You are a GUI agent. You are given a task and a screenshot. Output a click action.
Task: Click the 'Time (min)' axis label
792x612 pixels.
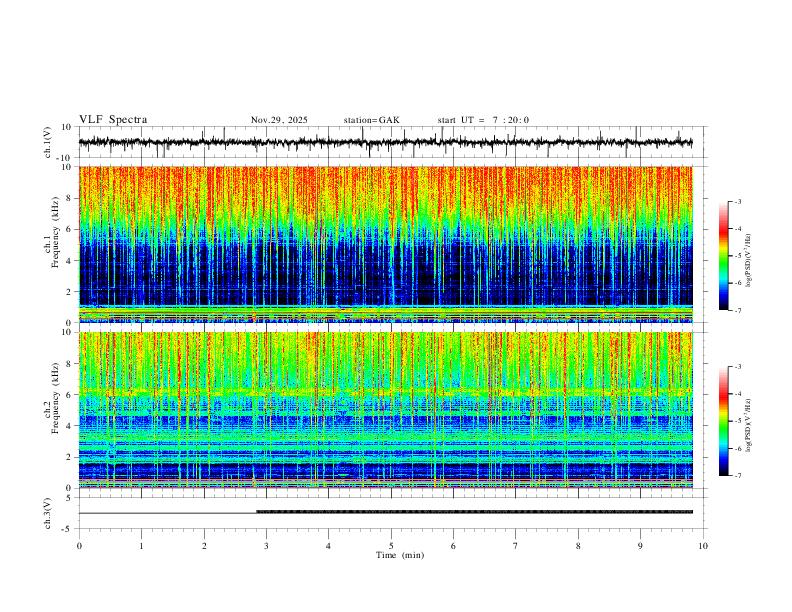400,555
